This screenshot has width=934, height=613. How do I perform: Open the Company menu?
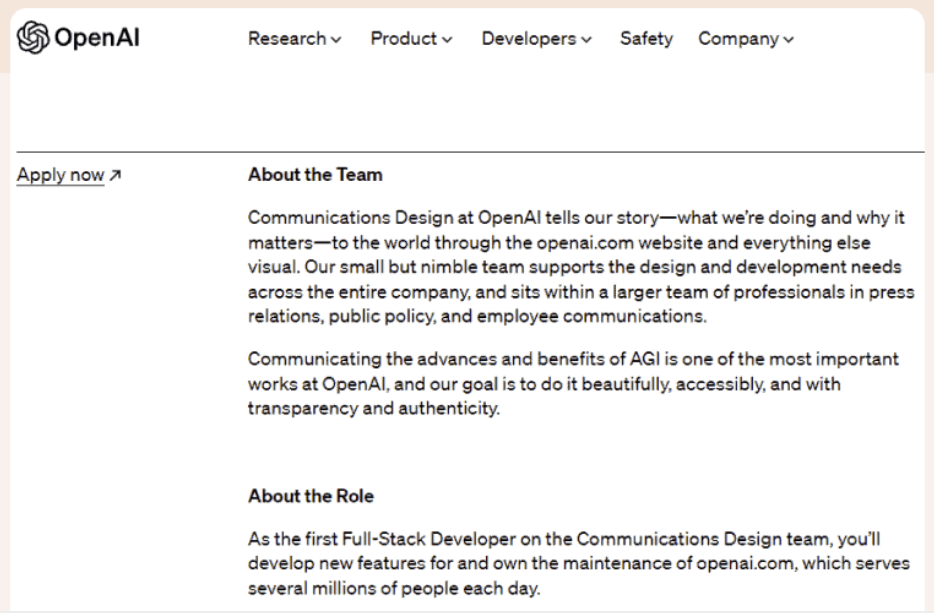pos(739,39)
